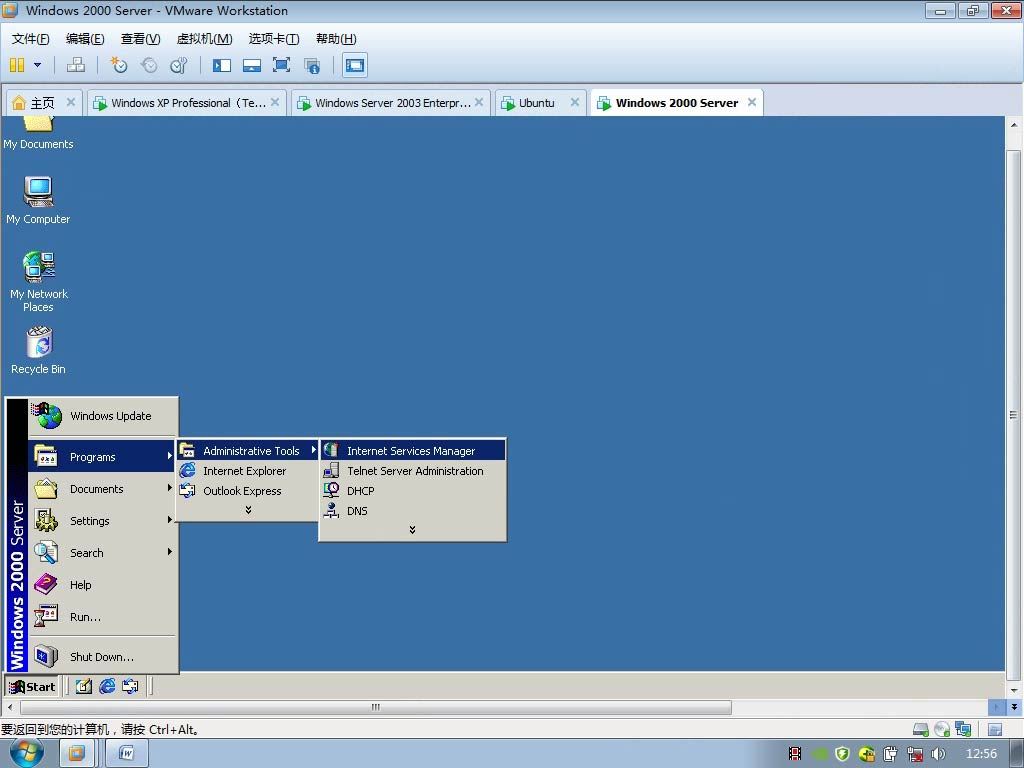Screen dimensions: 1024x768
Task: Open the 选项卡(T) menu
Action: [274, 39]
